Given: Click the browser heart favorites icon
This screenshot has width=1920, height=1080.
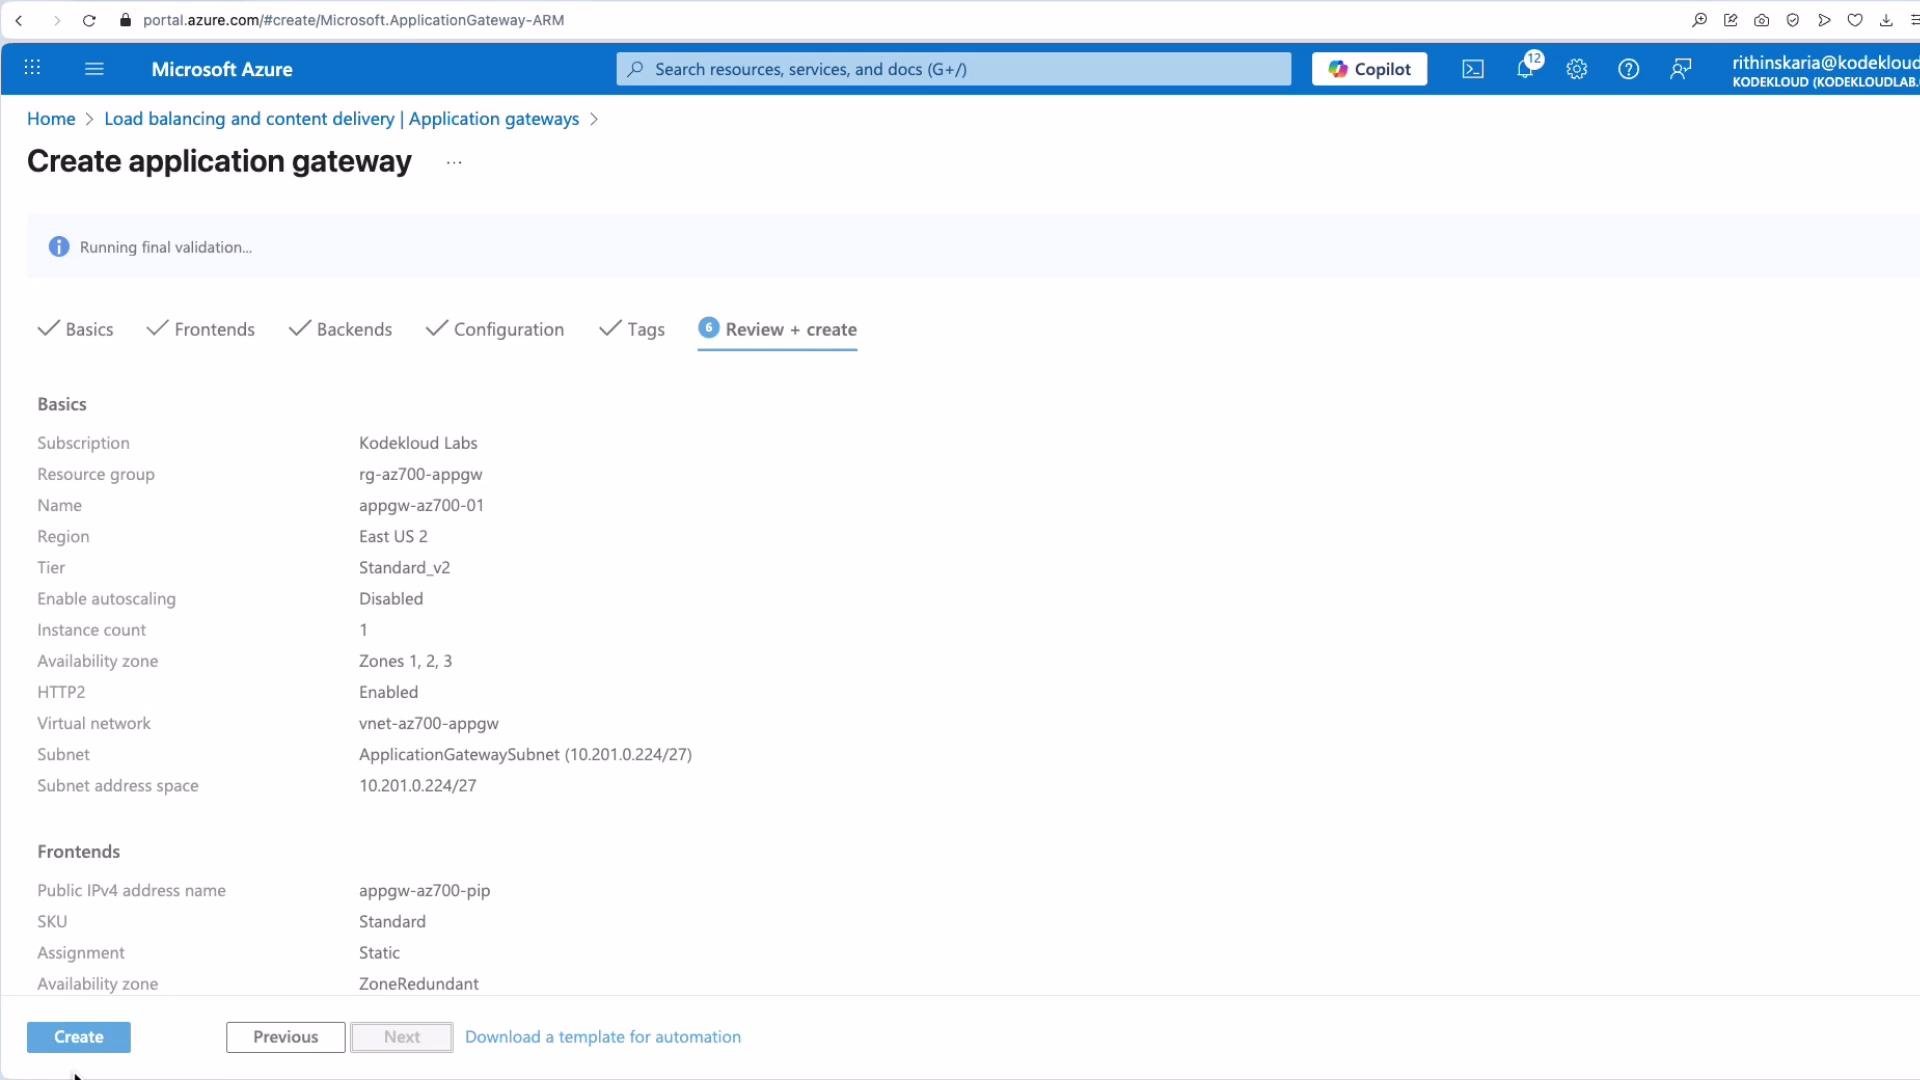Looking at the screenshot, I should pyautogui.click(x=1855, y=20).
